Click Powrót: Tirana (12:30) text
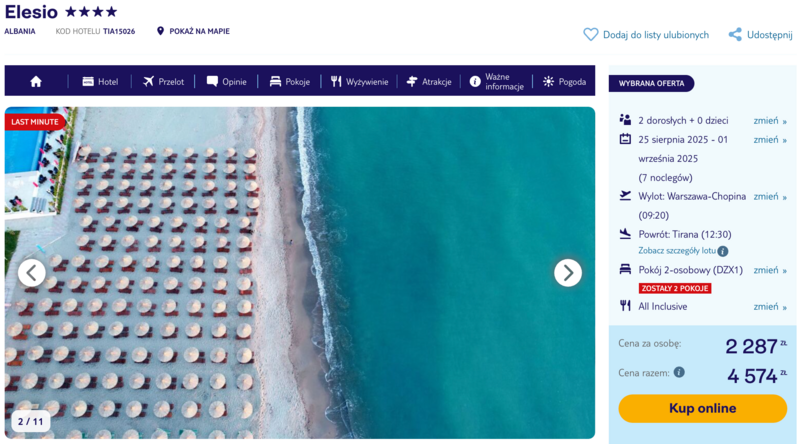This screenshot has width=800, height=444. (685, 234)
